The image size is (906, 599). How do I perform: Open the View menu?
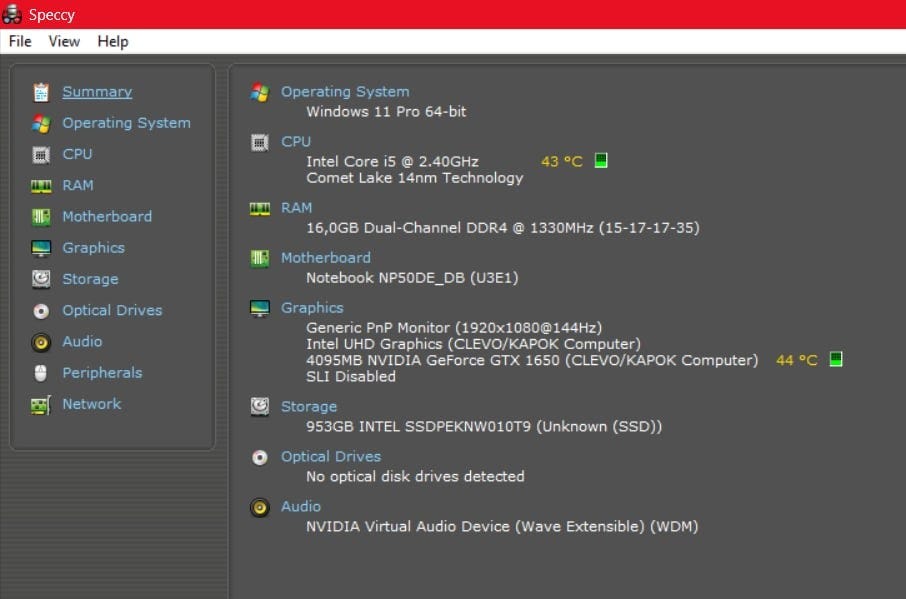pos(64,41)
